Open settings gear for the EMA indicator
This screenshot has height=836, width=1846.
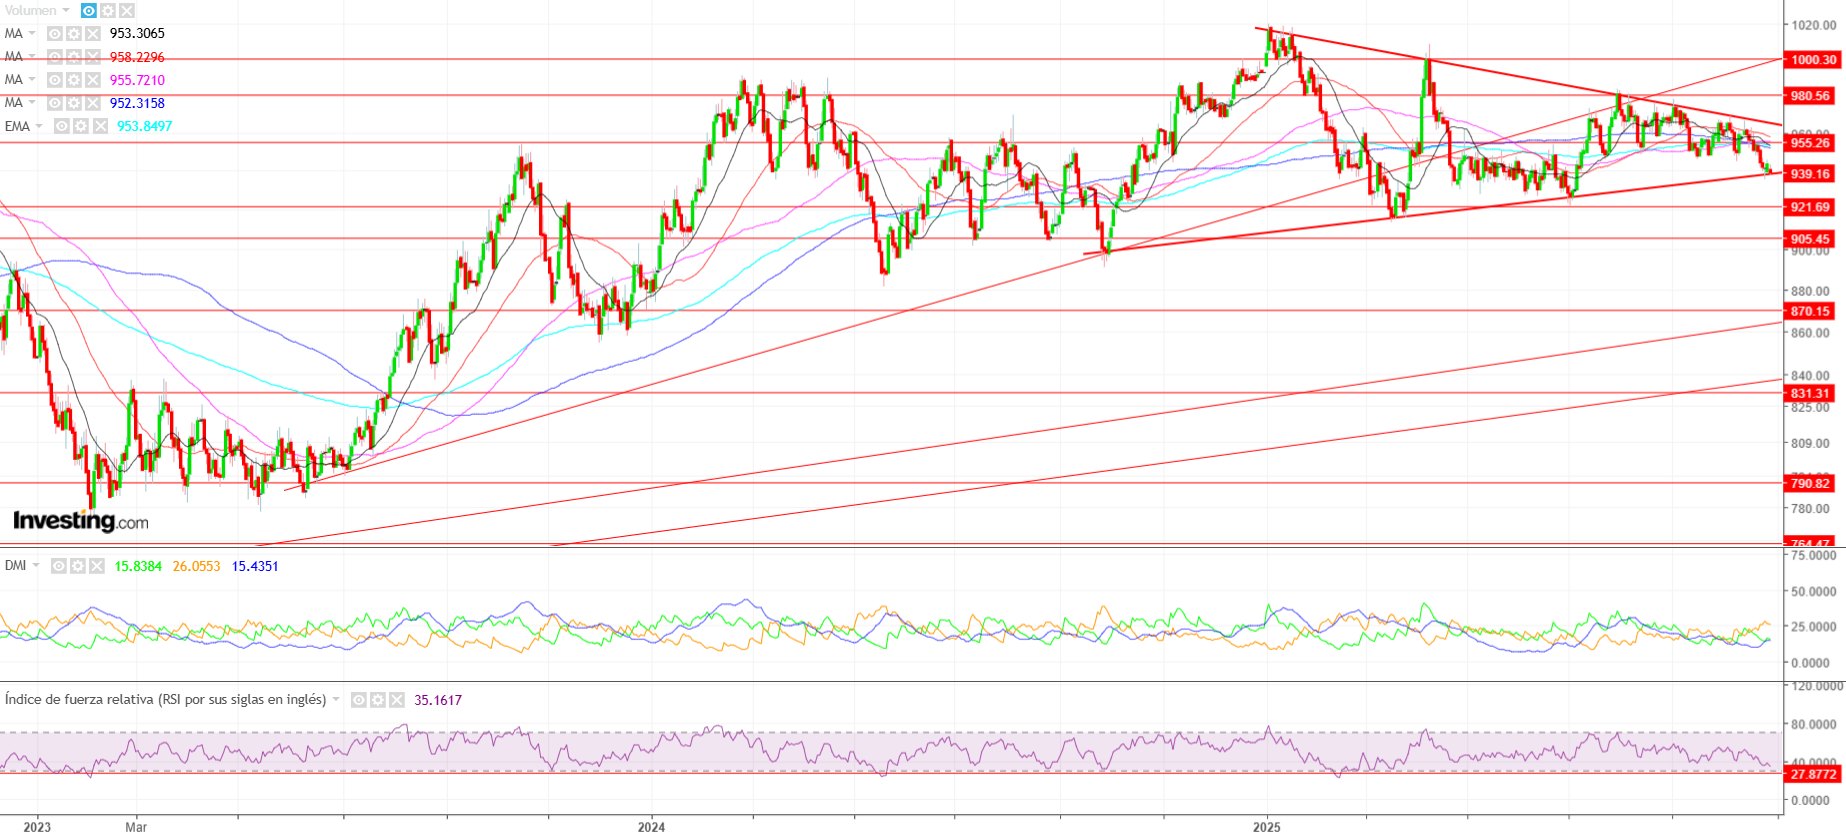81,126
